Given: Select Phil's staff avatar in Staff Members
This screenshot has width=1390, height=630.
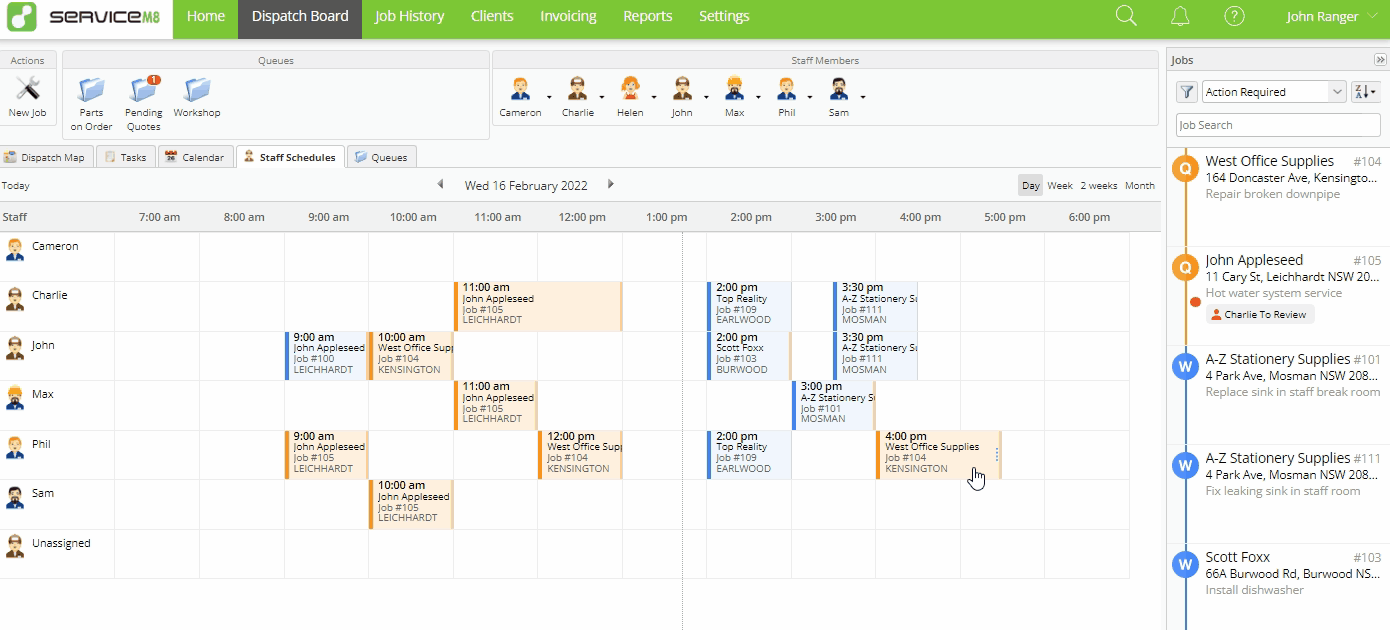Looking at the screenshot, I should pos(787,89).
